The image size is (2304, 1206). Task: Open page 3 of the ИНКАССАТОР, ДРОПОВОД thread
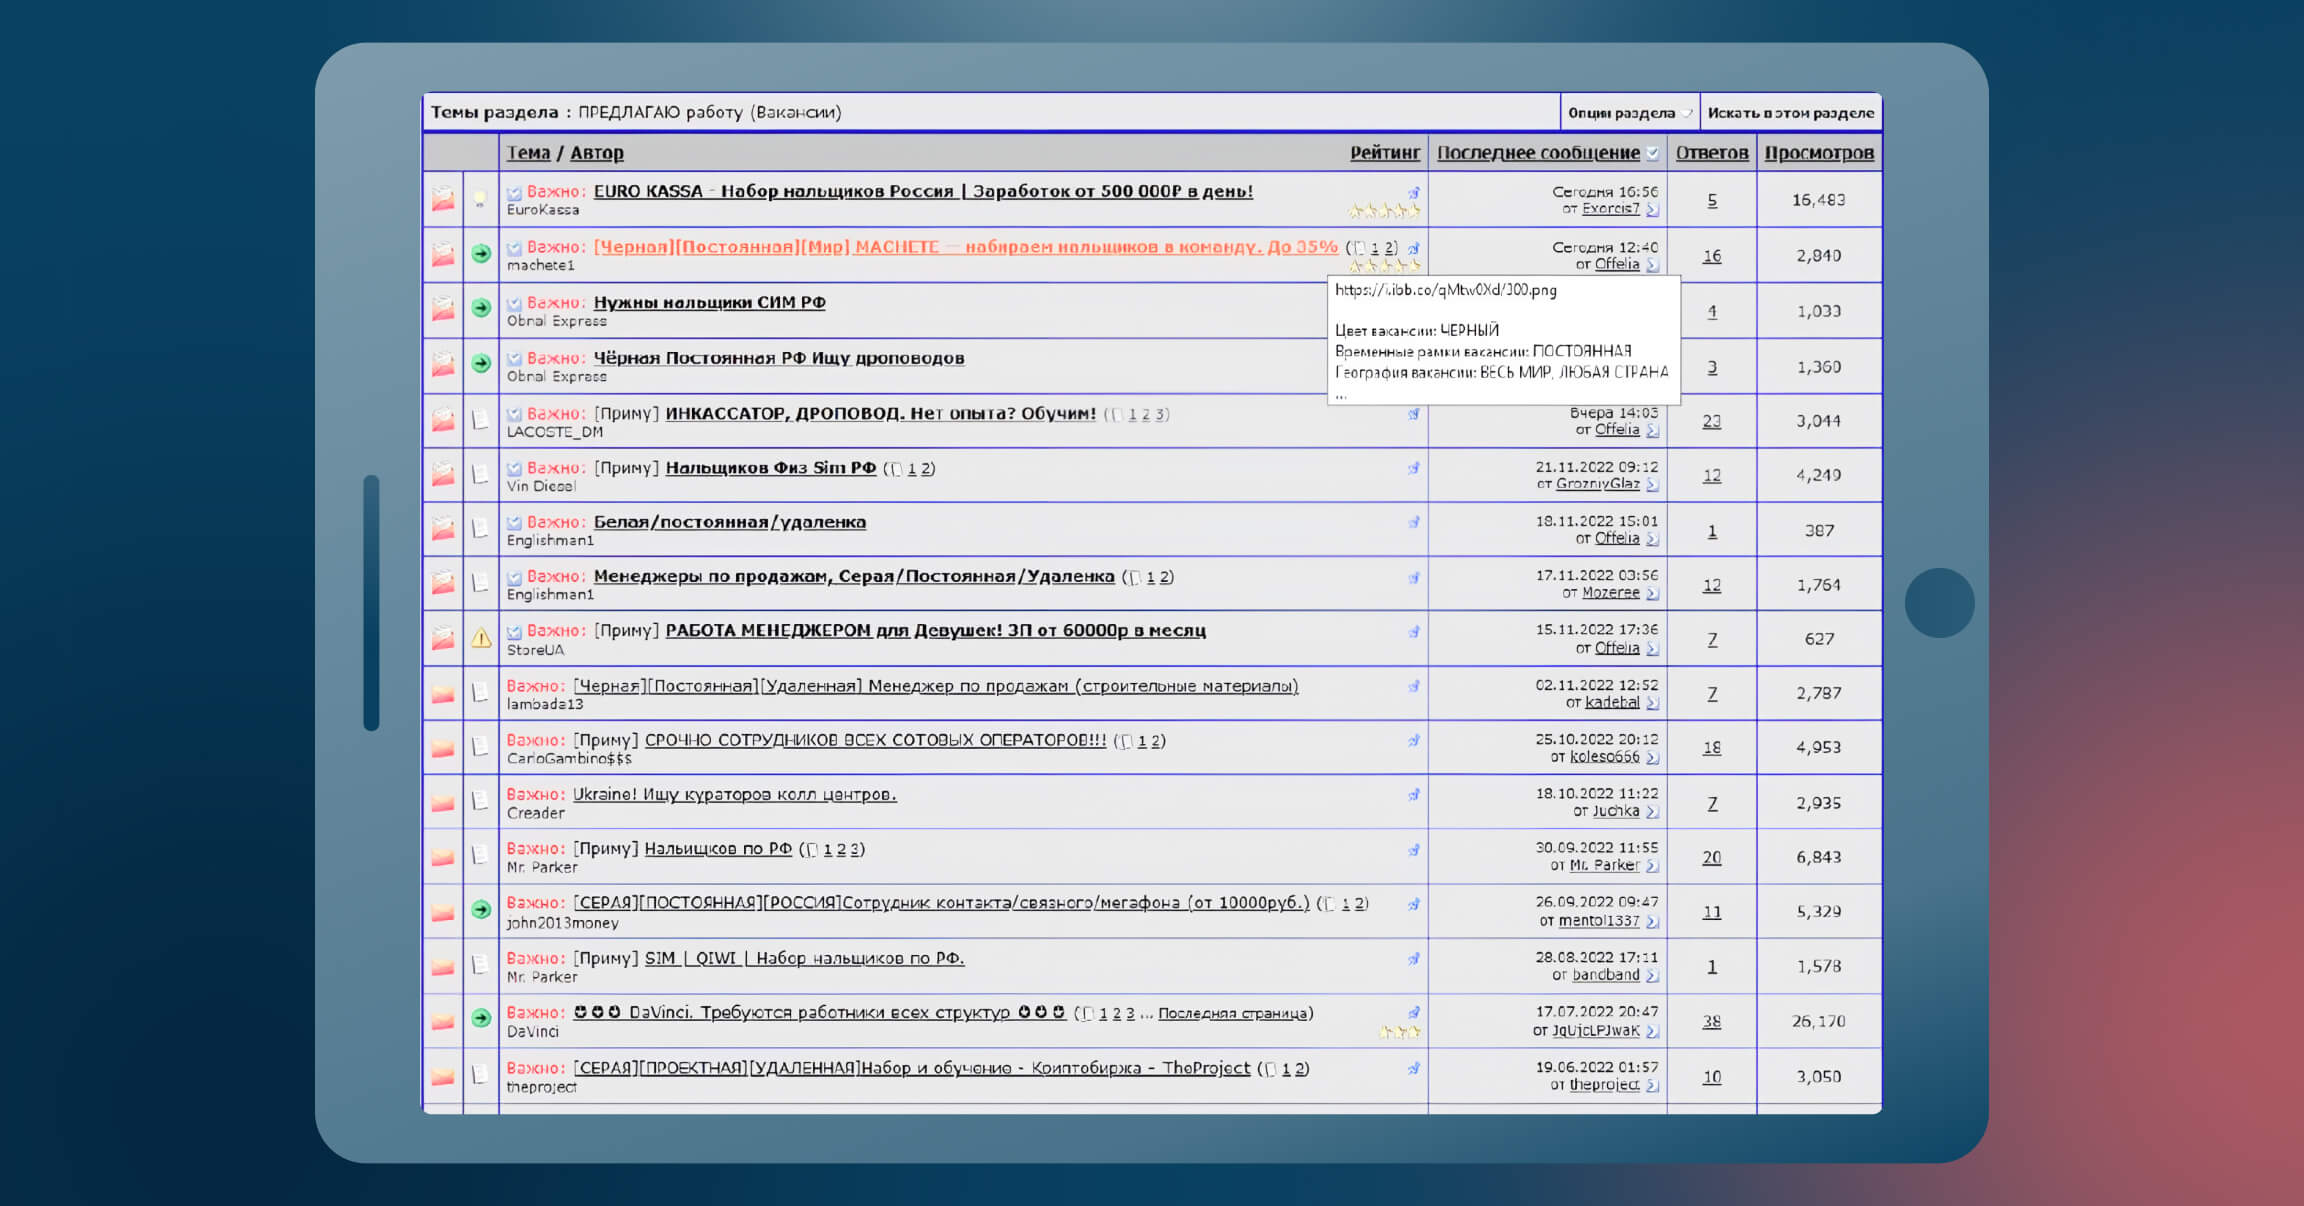[x=1159, y=414]
